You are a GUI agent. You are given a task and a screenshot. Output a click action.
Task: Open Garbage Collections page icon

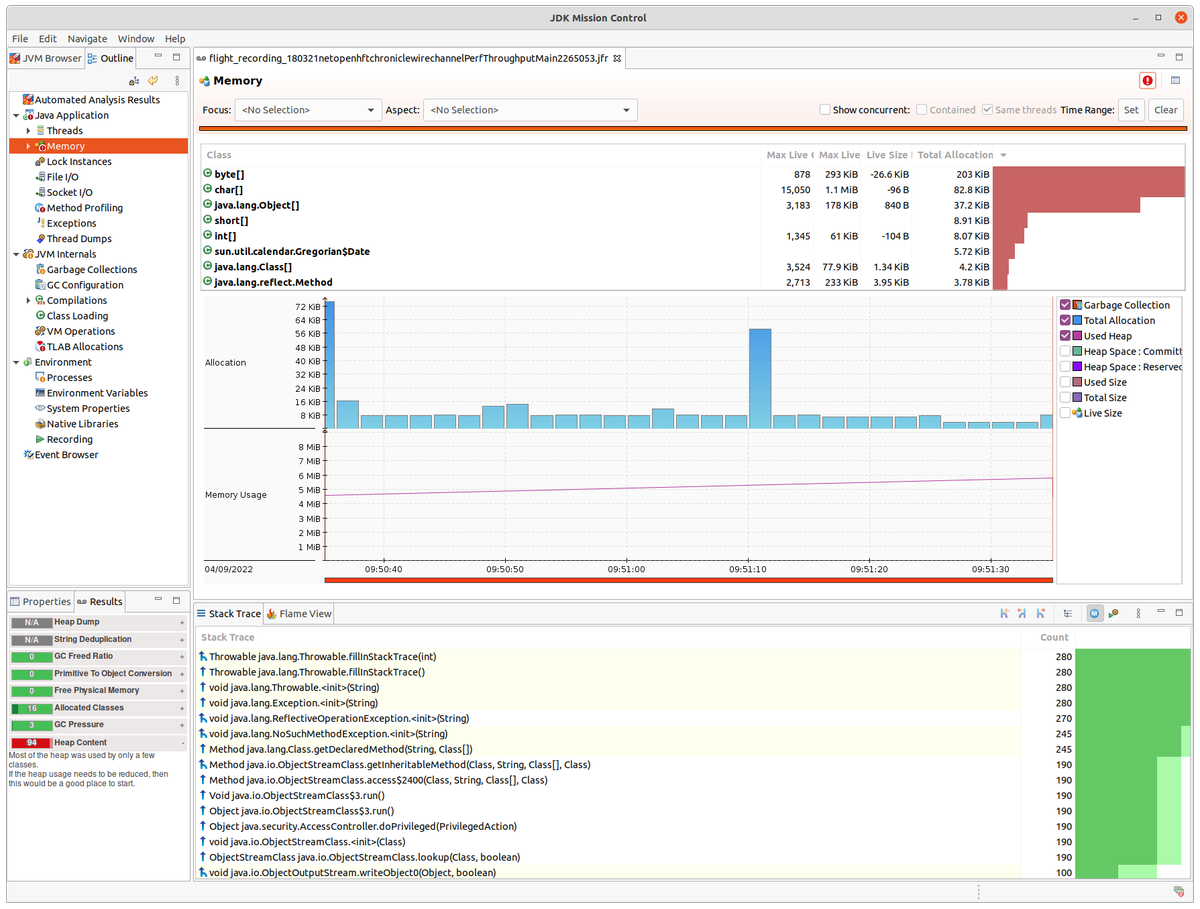40,270
